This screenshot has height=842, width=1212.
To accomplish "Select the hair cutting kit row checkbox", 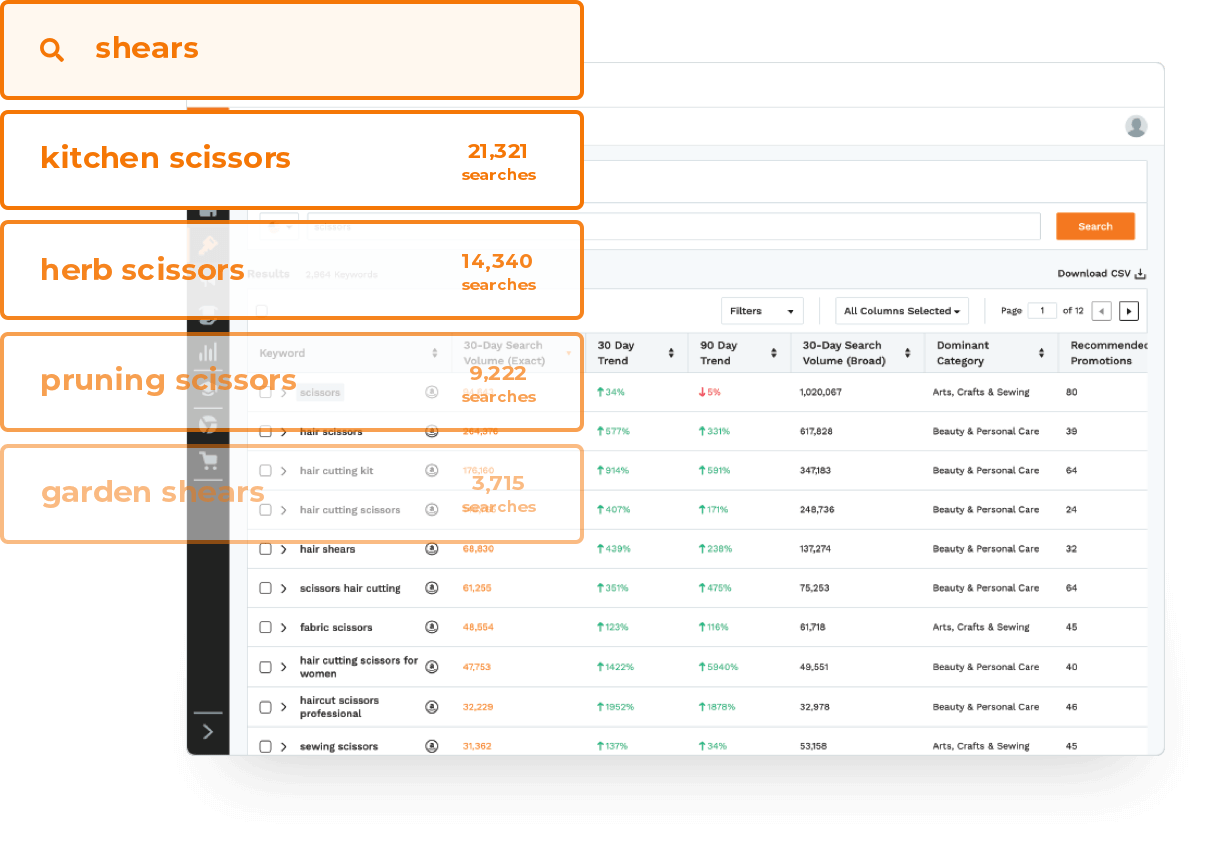I will point(265,470).
